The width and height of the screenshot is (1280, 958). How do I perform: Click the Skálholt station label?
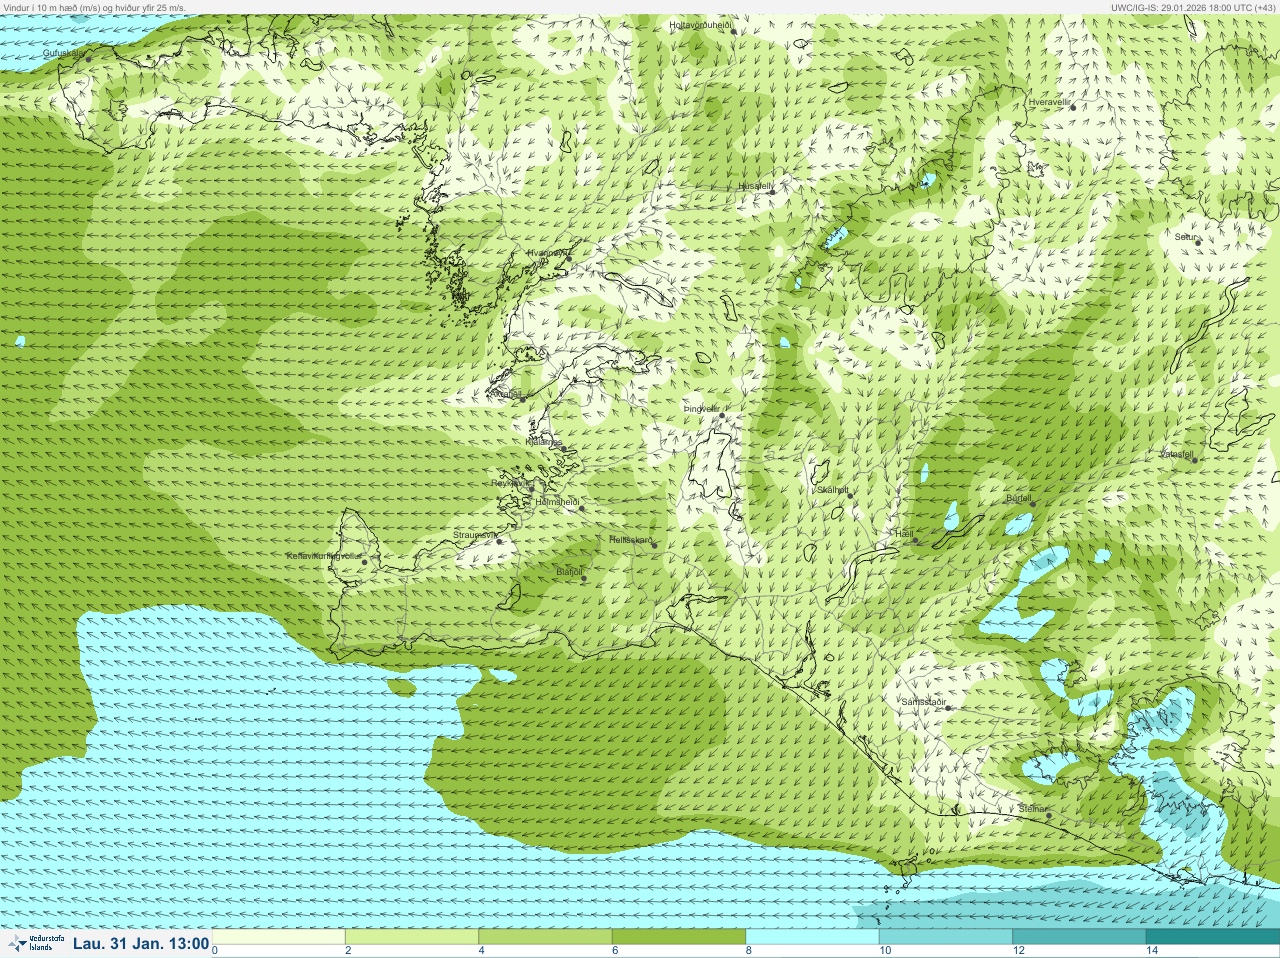pos(833,490)
